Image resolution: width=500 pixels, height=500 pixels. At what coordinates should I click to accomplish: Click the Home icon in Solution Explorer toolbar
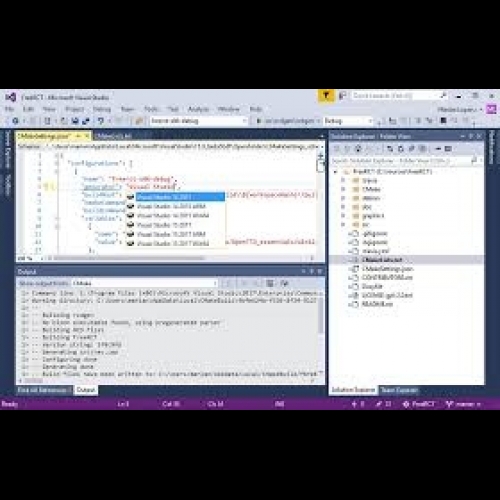358,149
